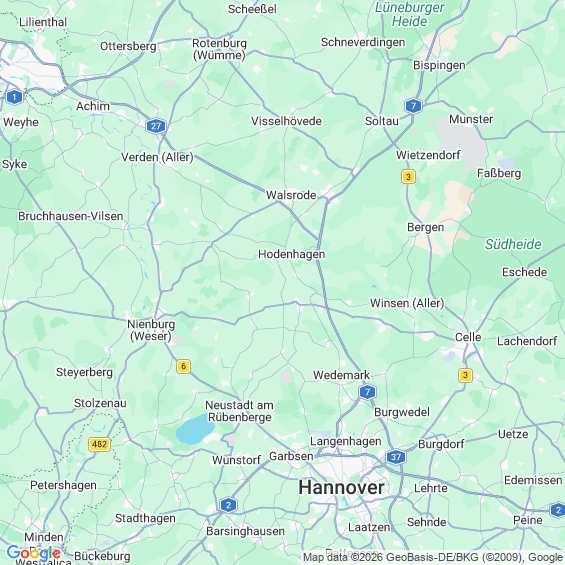Click the Lüneburger Heide region label
Viewport: 565px width, 565px height.
(x=410, y=14)
